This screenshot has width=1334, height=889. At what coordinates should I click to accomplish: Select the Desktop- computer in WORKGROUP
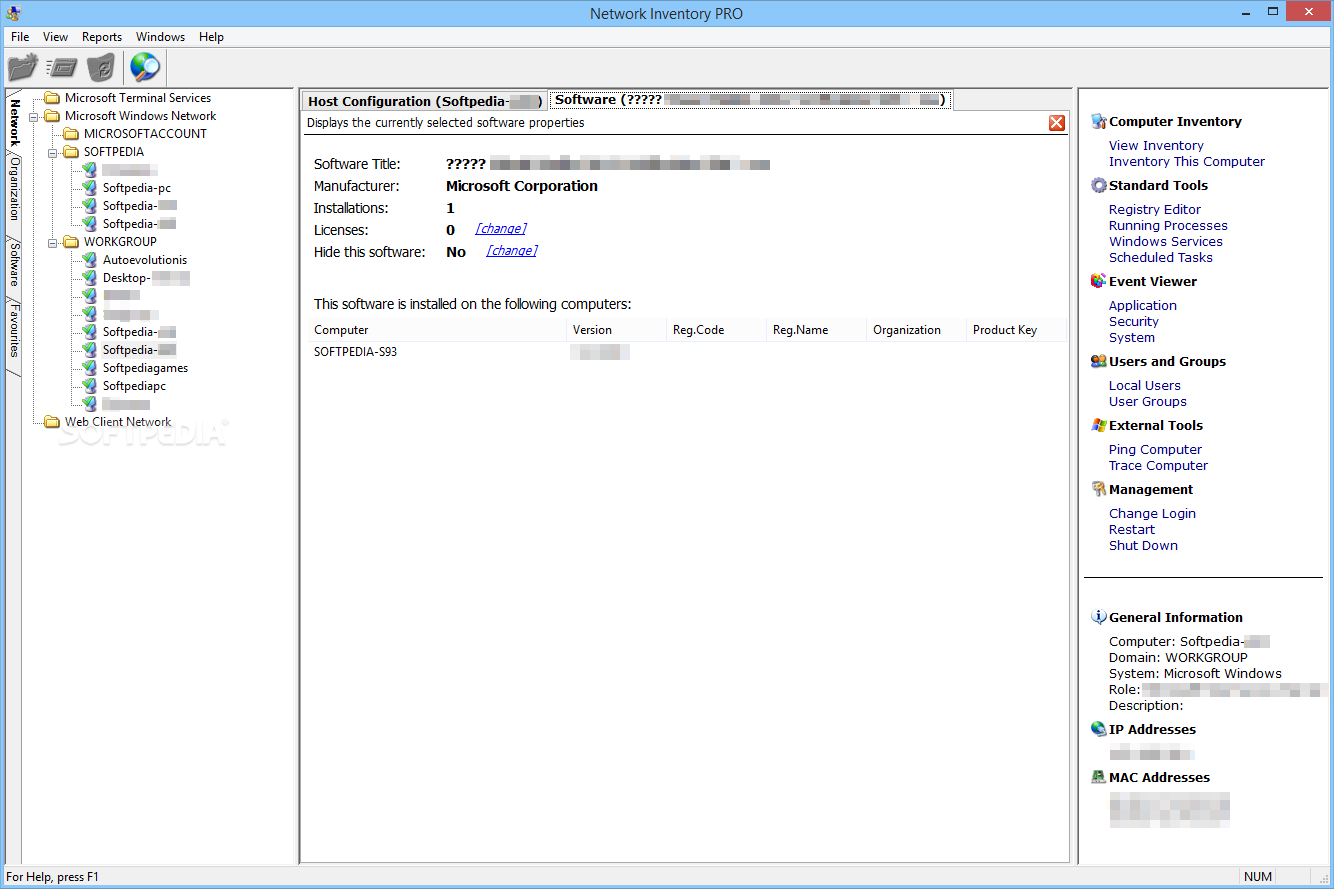[146, 278]
